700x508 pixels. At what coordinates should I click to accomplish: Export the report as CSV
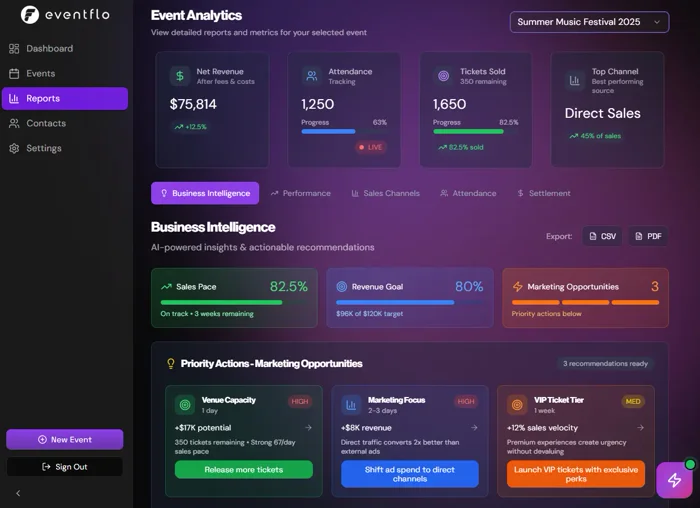(602, 236)
